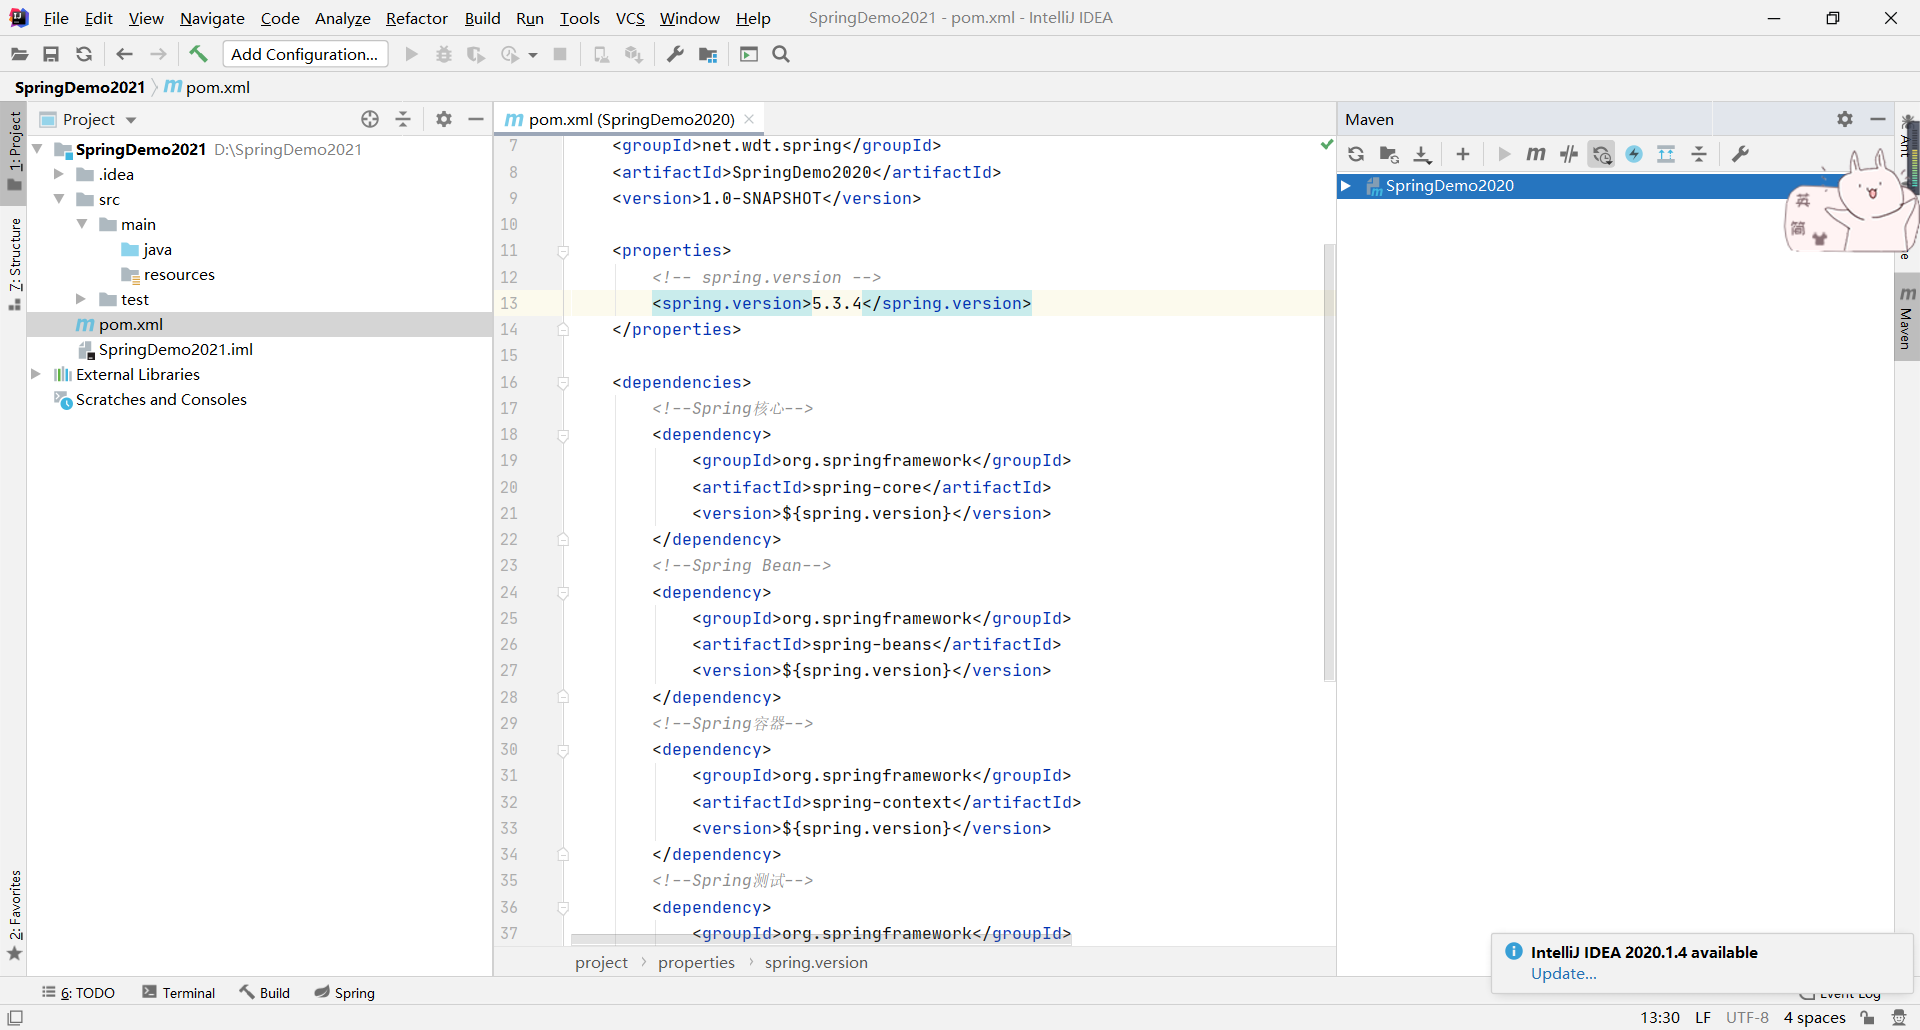Close the pom.xml editor tab
Screen dimensions: 1920x1030
tap(749, 119)
